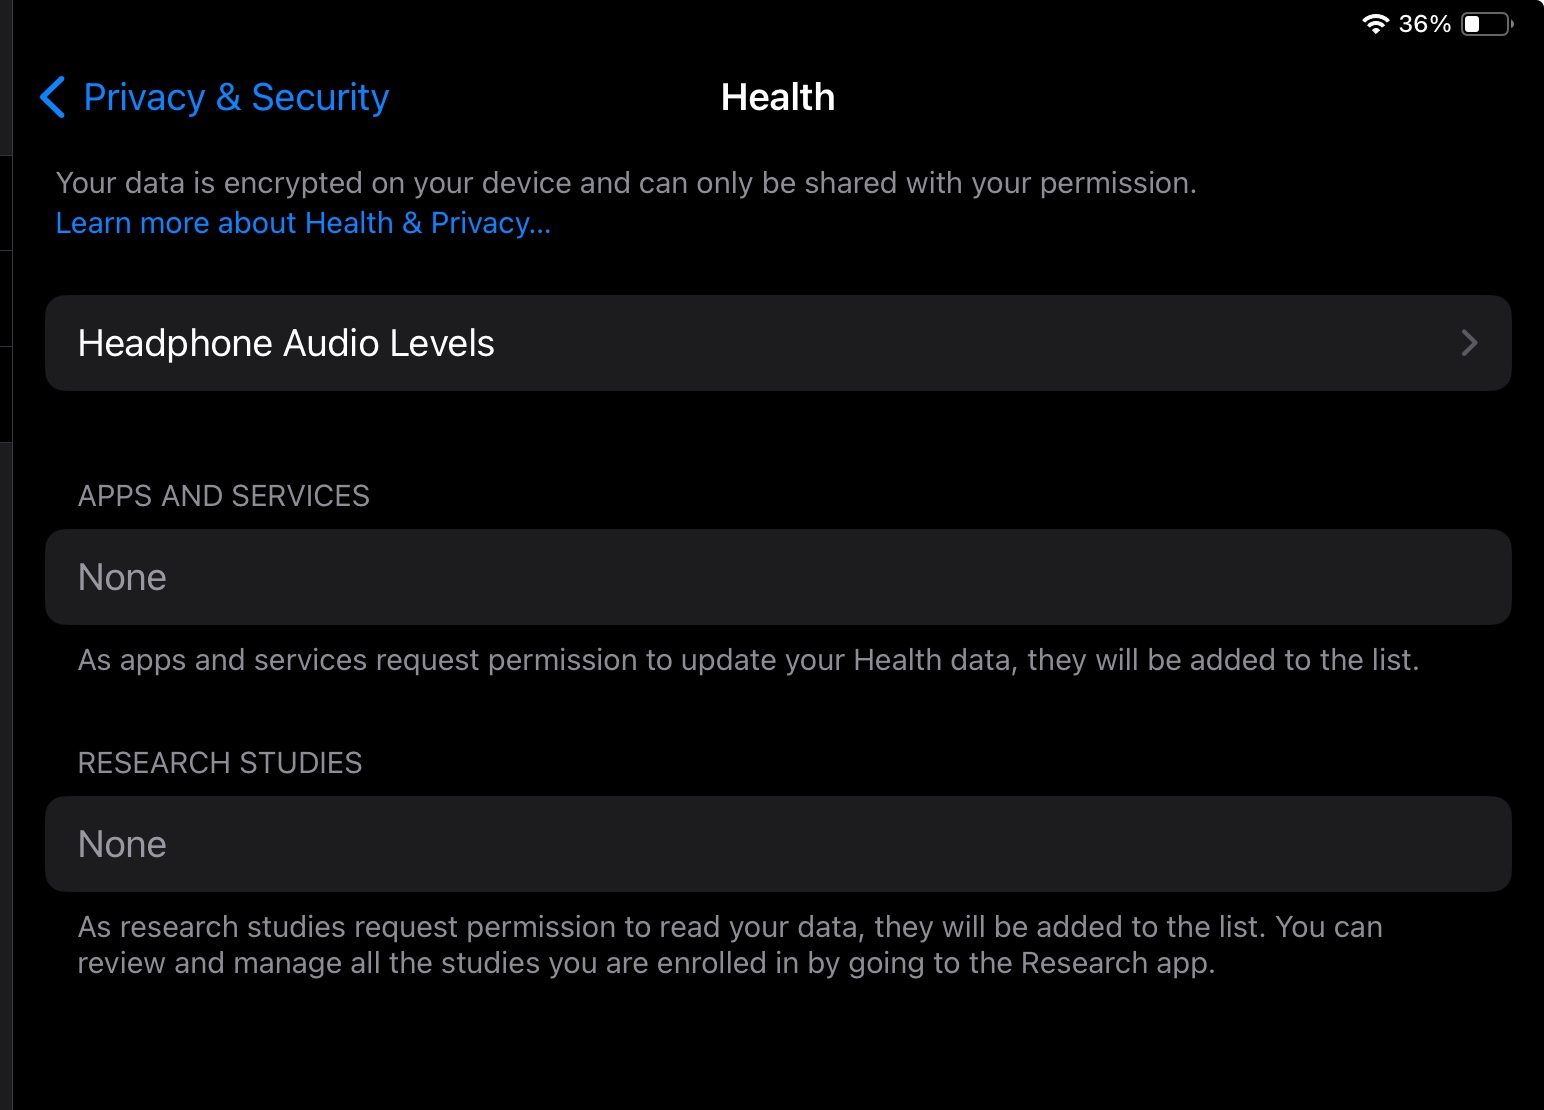Go back to Privacy & Security
Screen dimensions: 1544x1110
click(x=236, y=97)
